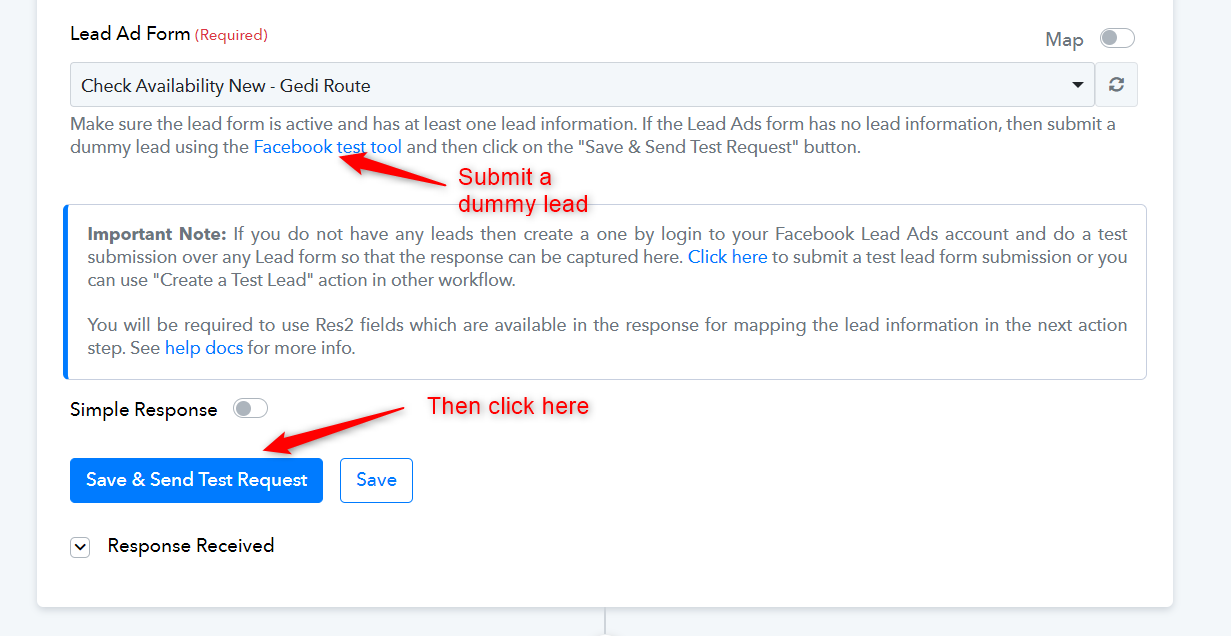This screenshot has height=636, width=1231.
Task: Click the Response Received chevron icon
Action: tap(80, 547)
